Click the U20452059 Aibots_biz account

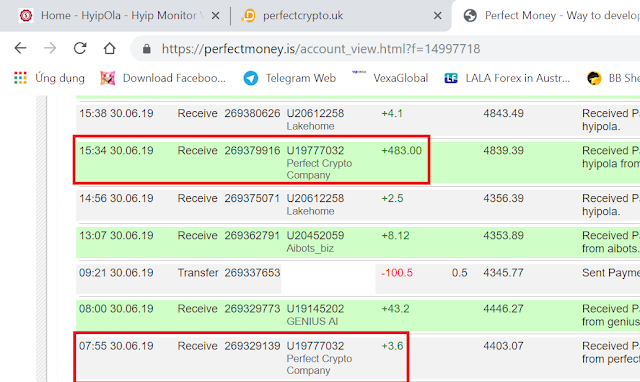[x=315, y=242]
